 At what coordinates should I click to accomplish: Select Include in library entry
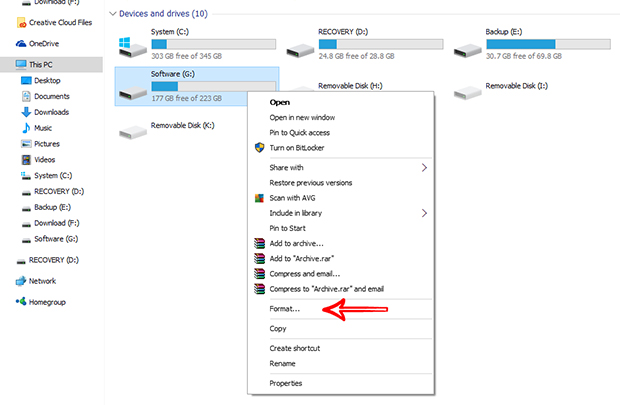(296, 213)
